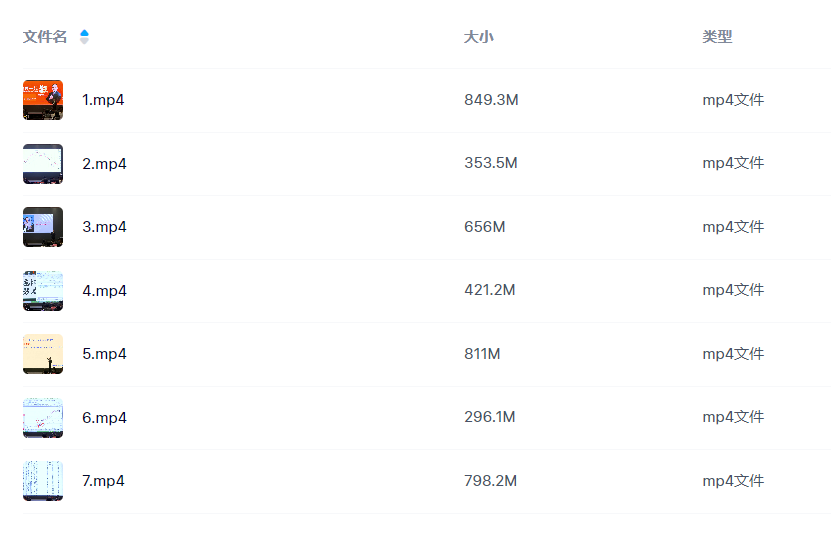Open the 5.mp4 video thumbnail
831x537 pixels.
tap(43, 354)
